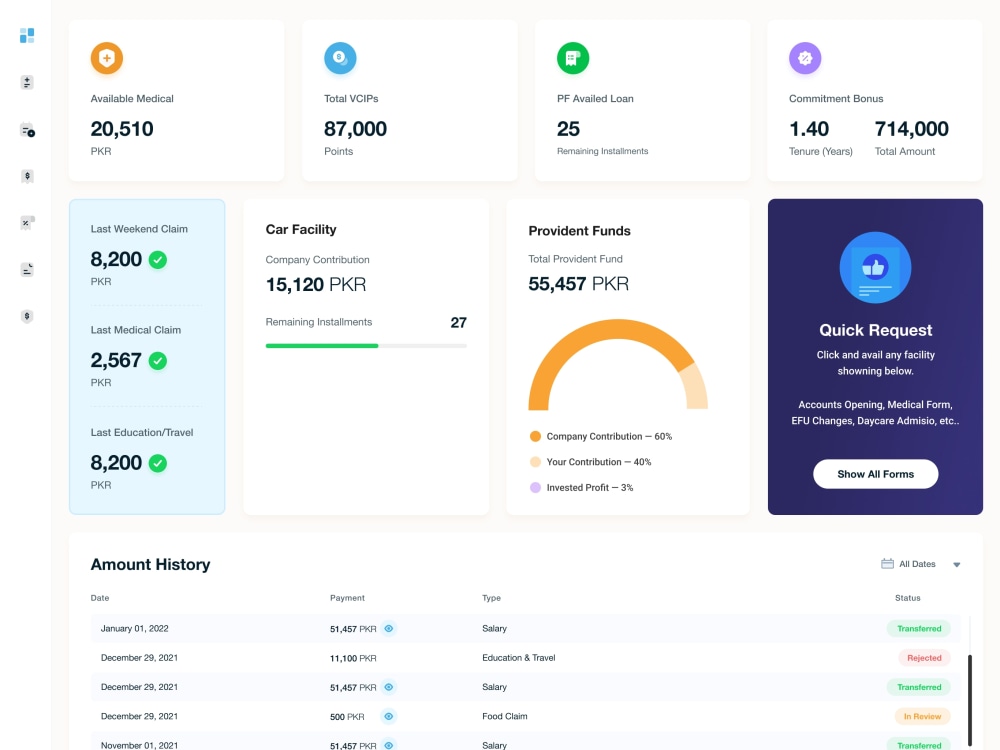Click the Amount History heading
The height and width of the screenshot is (750, 1000).
pyautogui.click(x=151, y=564)
